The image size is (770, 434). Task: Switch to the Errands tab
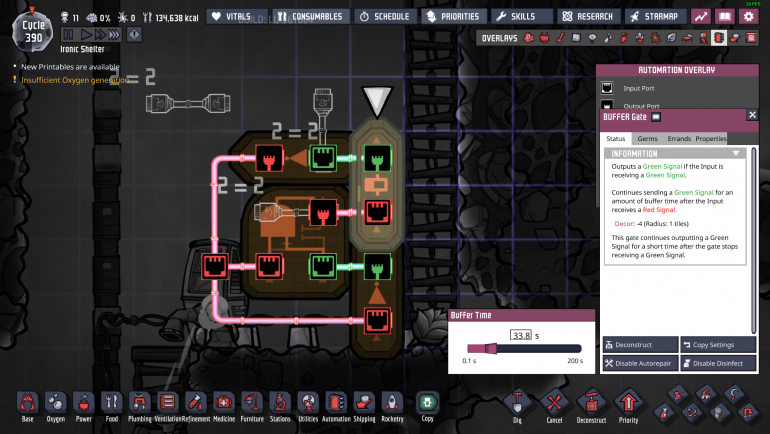coord(679,139)
